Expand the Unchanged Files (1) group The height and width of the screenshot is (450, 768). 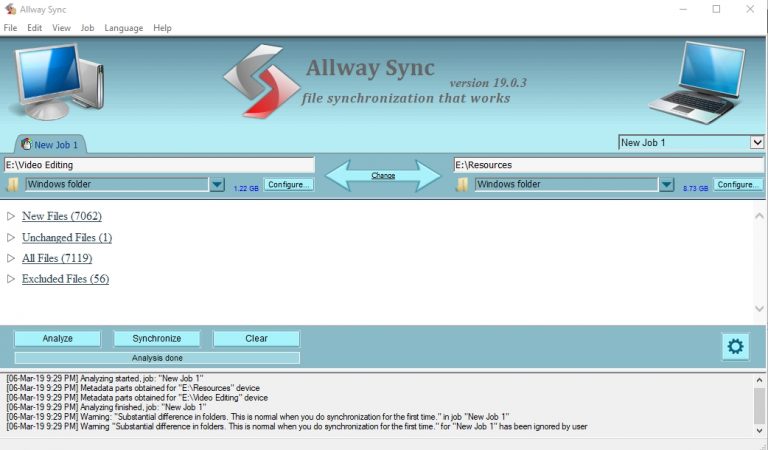[x=11, y=238]
